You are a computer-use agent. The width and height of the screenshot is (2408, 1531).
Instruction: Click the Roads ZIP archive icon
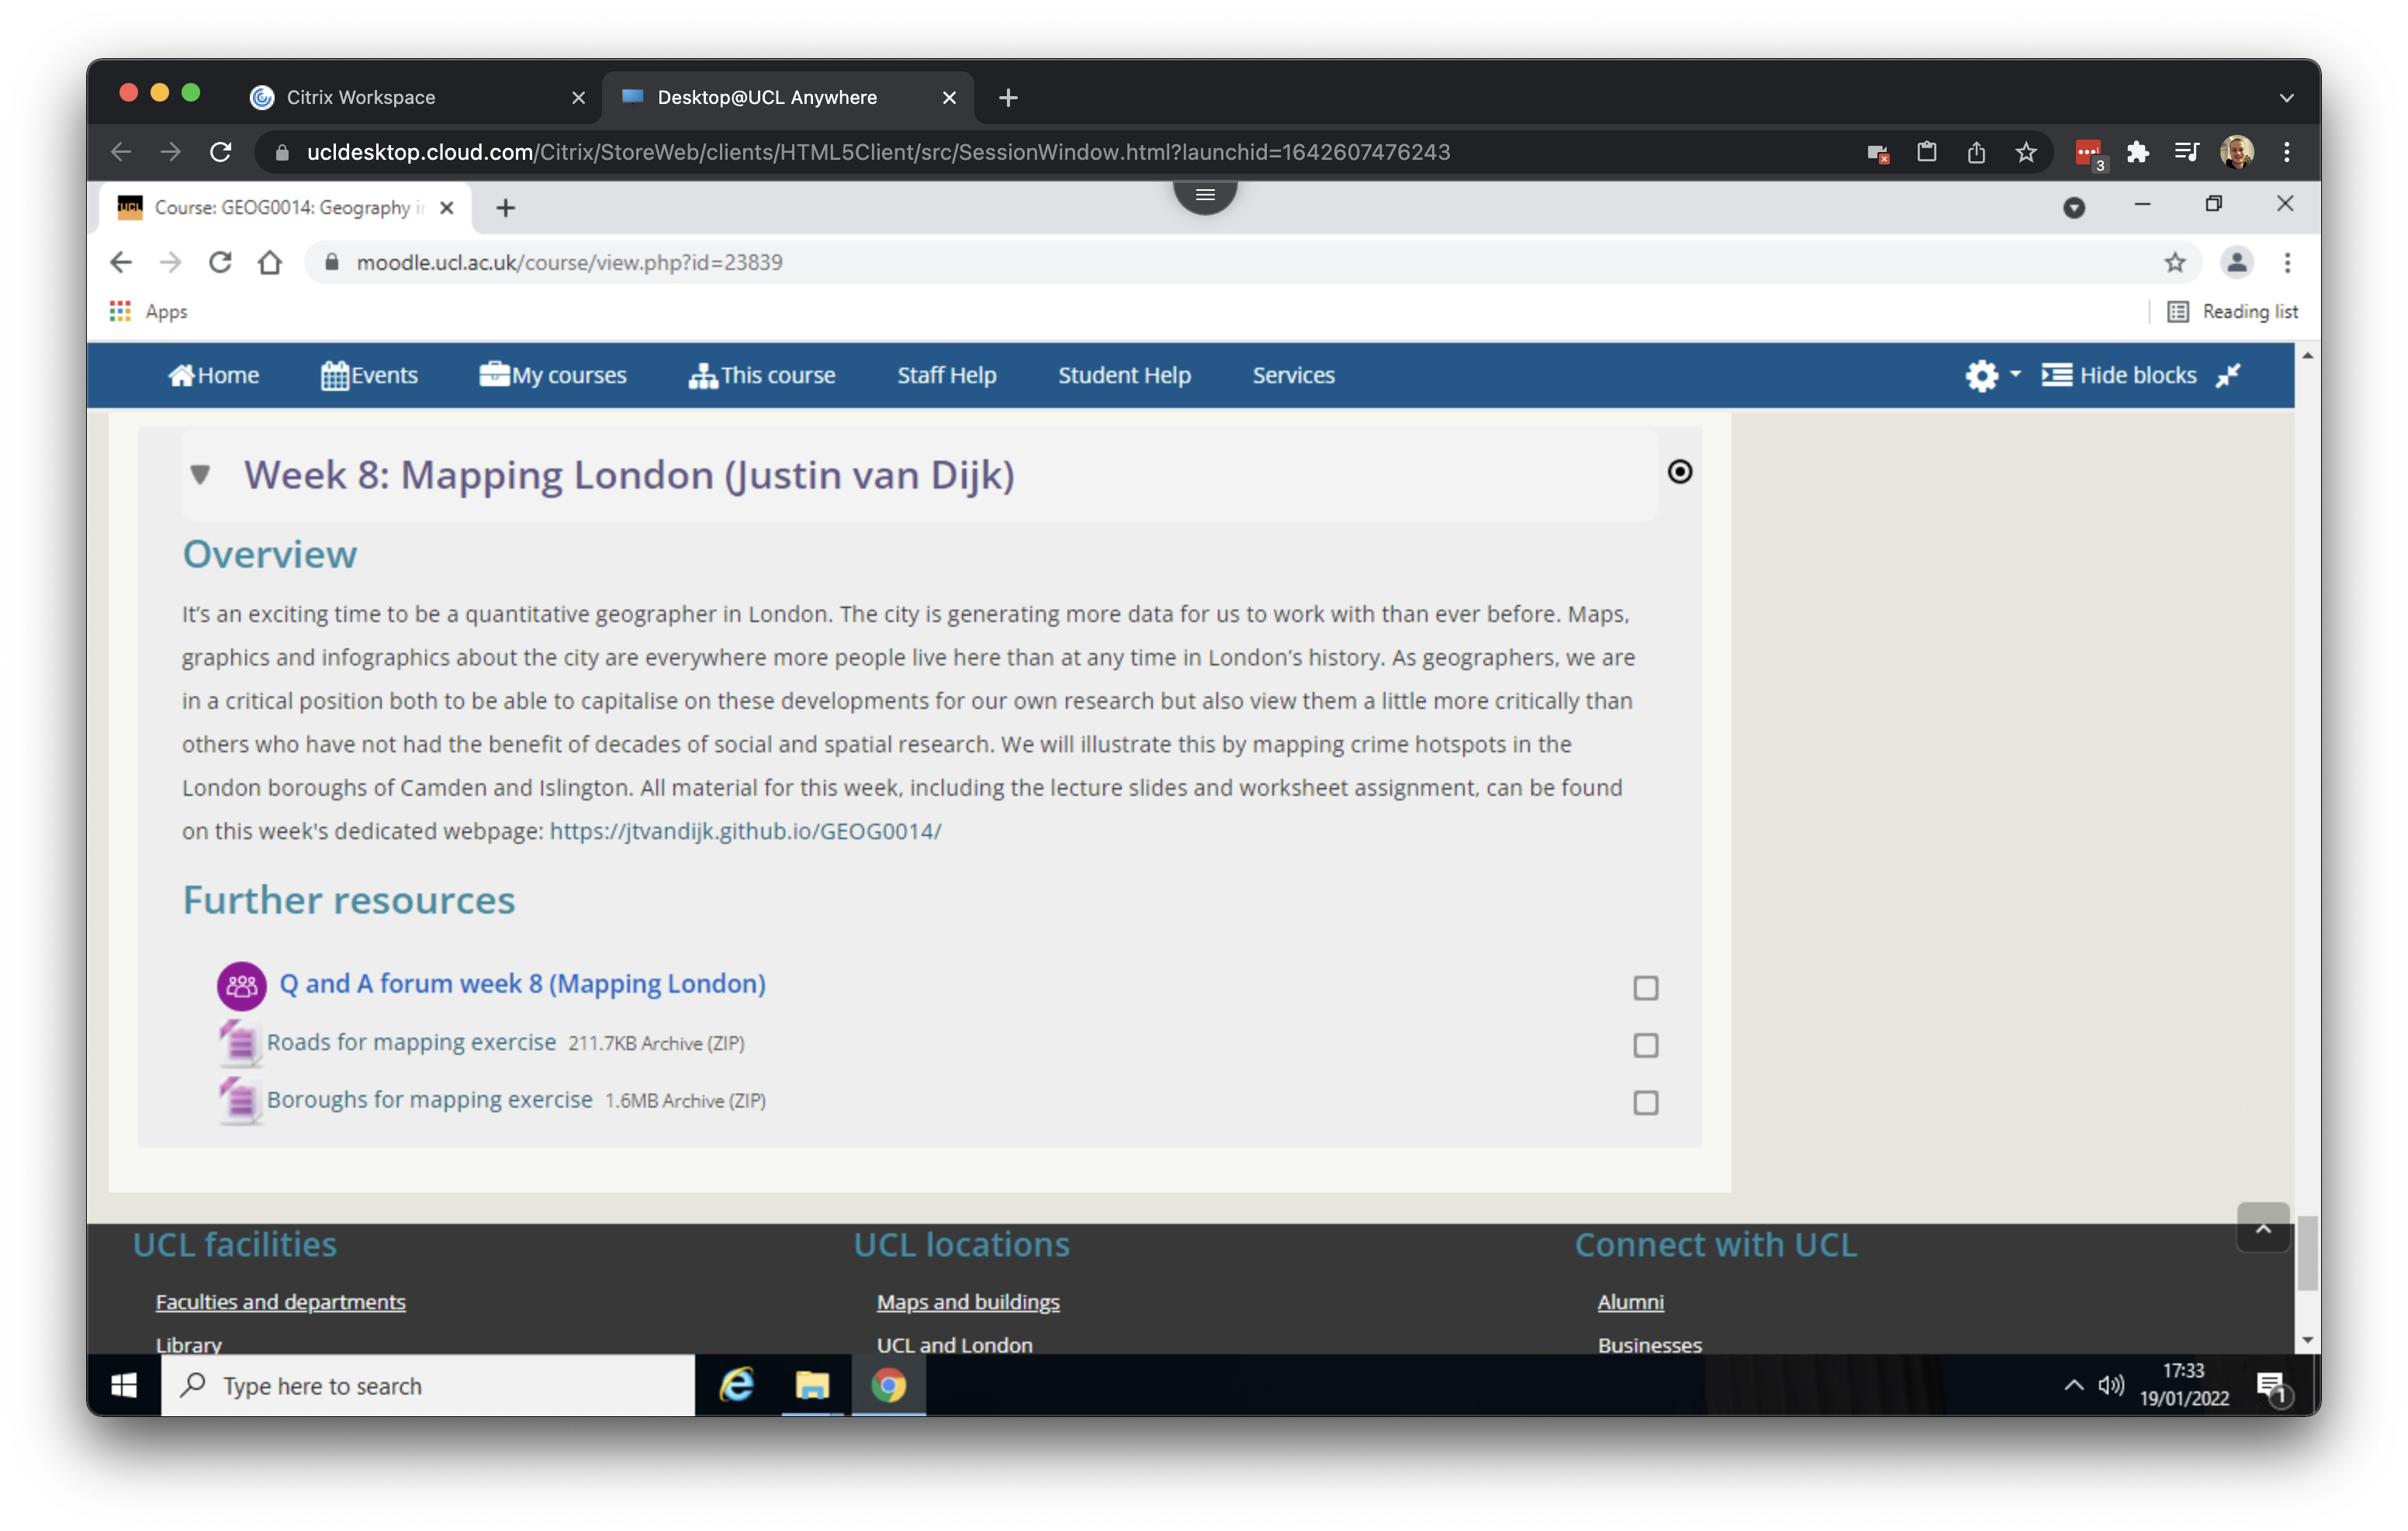coord(240,1043)
